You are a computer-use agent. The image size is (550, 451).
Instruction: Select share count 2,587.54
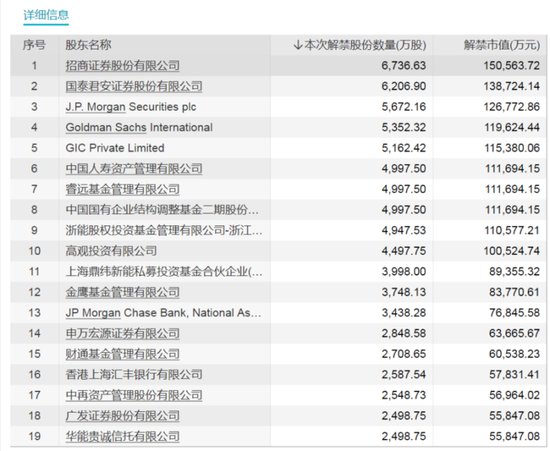404,375
